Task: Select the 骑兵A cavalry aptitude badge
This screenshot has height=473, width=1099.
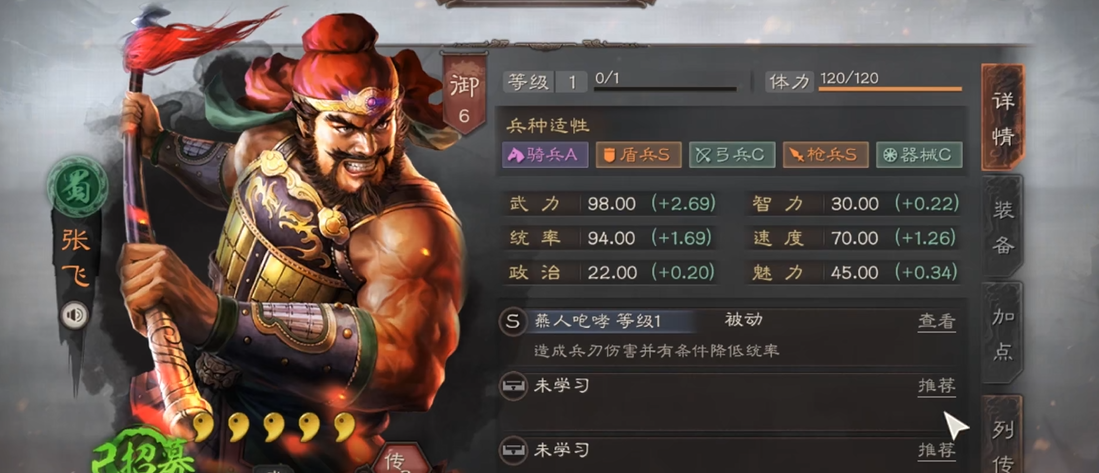Action: 545,155
